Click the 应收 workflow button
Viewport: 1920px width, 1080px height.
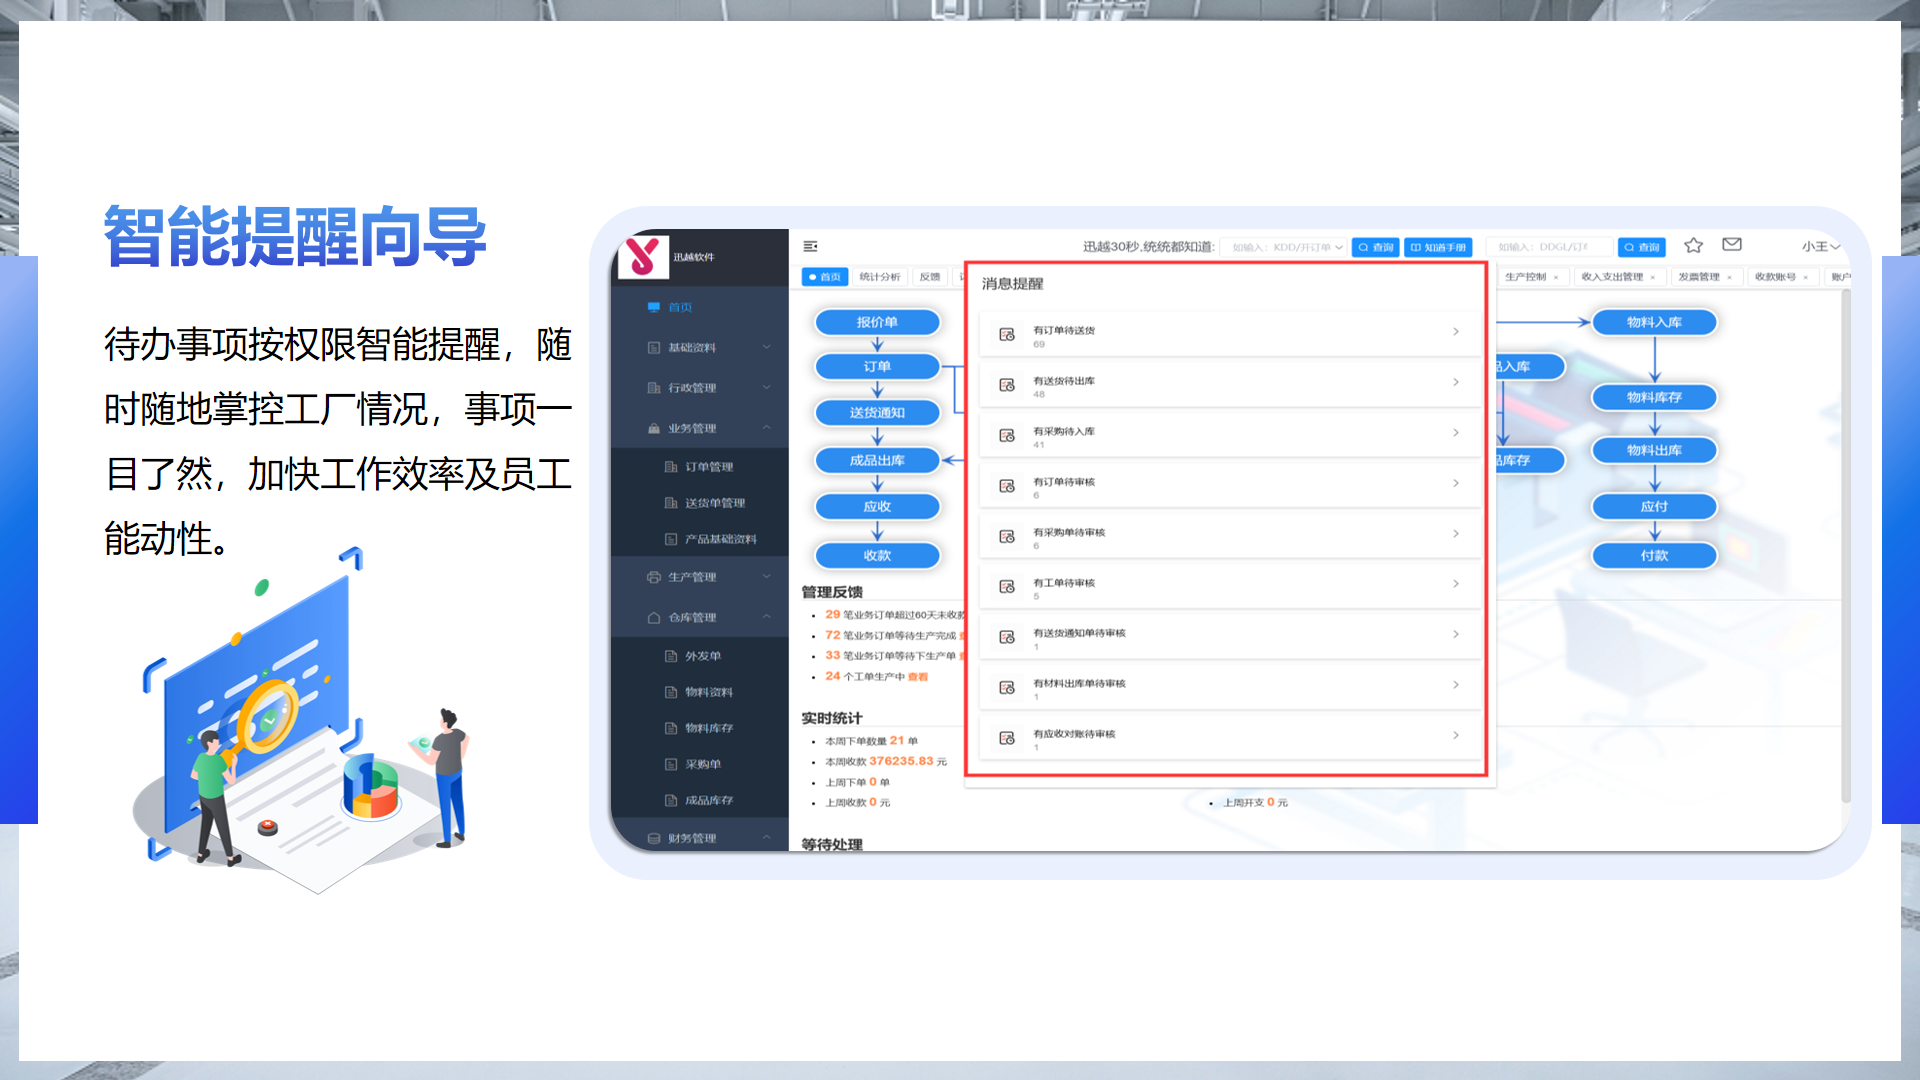(x=877, y=506)
